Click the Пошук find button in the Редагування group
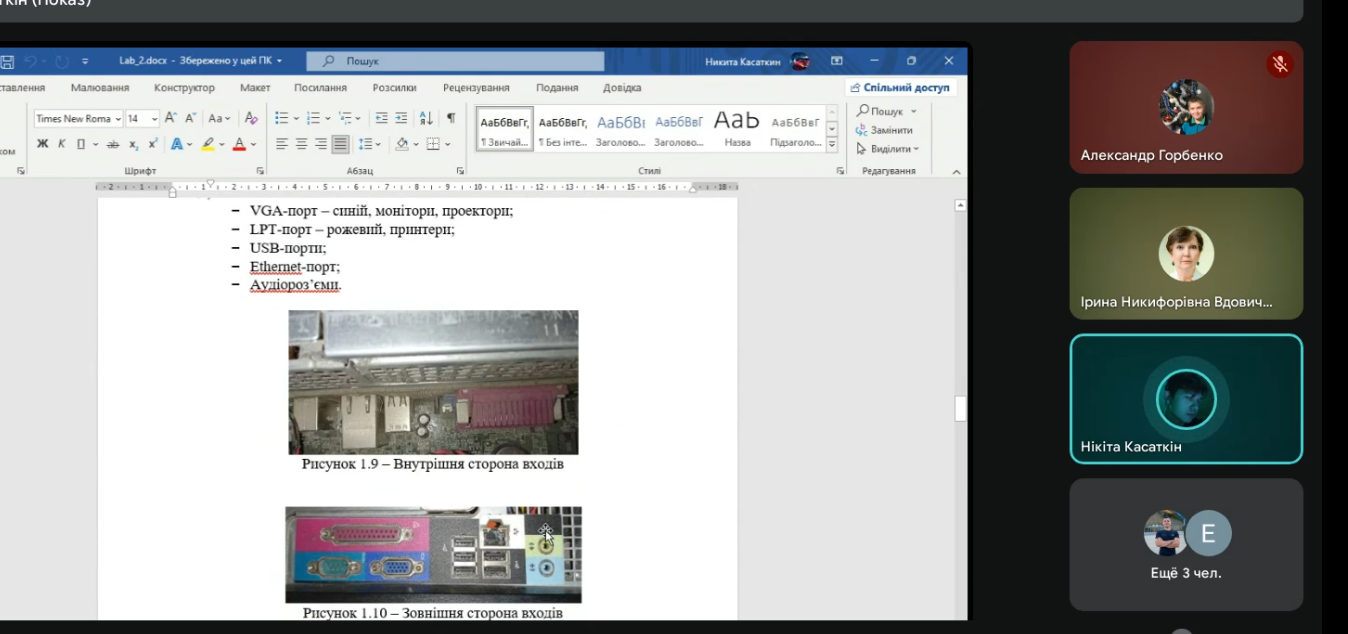 tap(886, 111)
